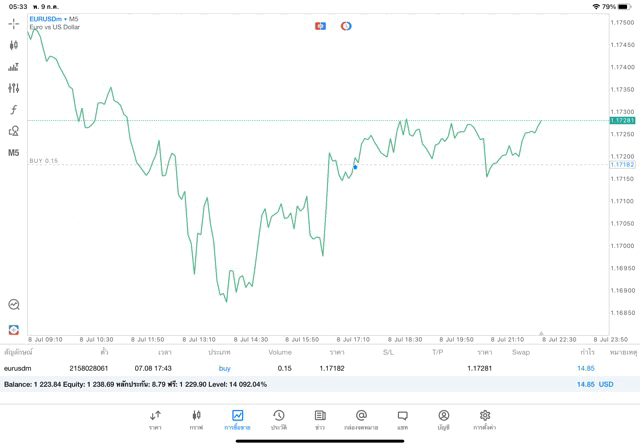Switch to the ราคา quotes tab
The height and width of the screenshot is (447, 640).
(x=155, y=419)
